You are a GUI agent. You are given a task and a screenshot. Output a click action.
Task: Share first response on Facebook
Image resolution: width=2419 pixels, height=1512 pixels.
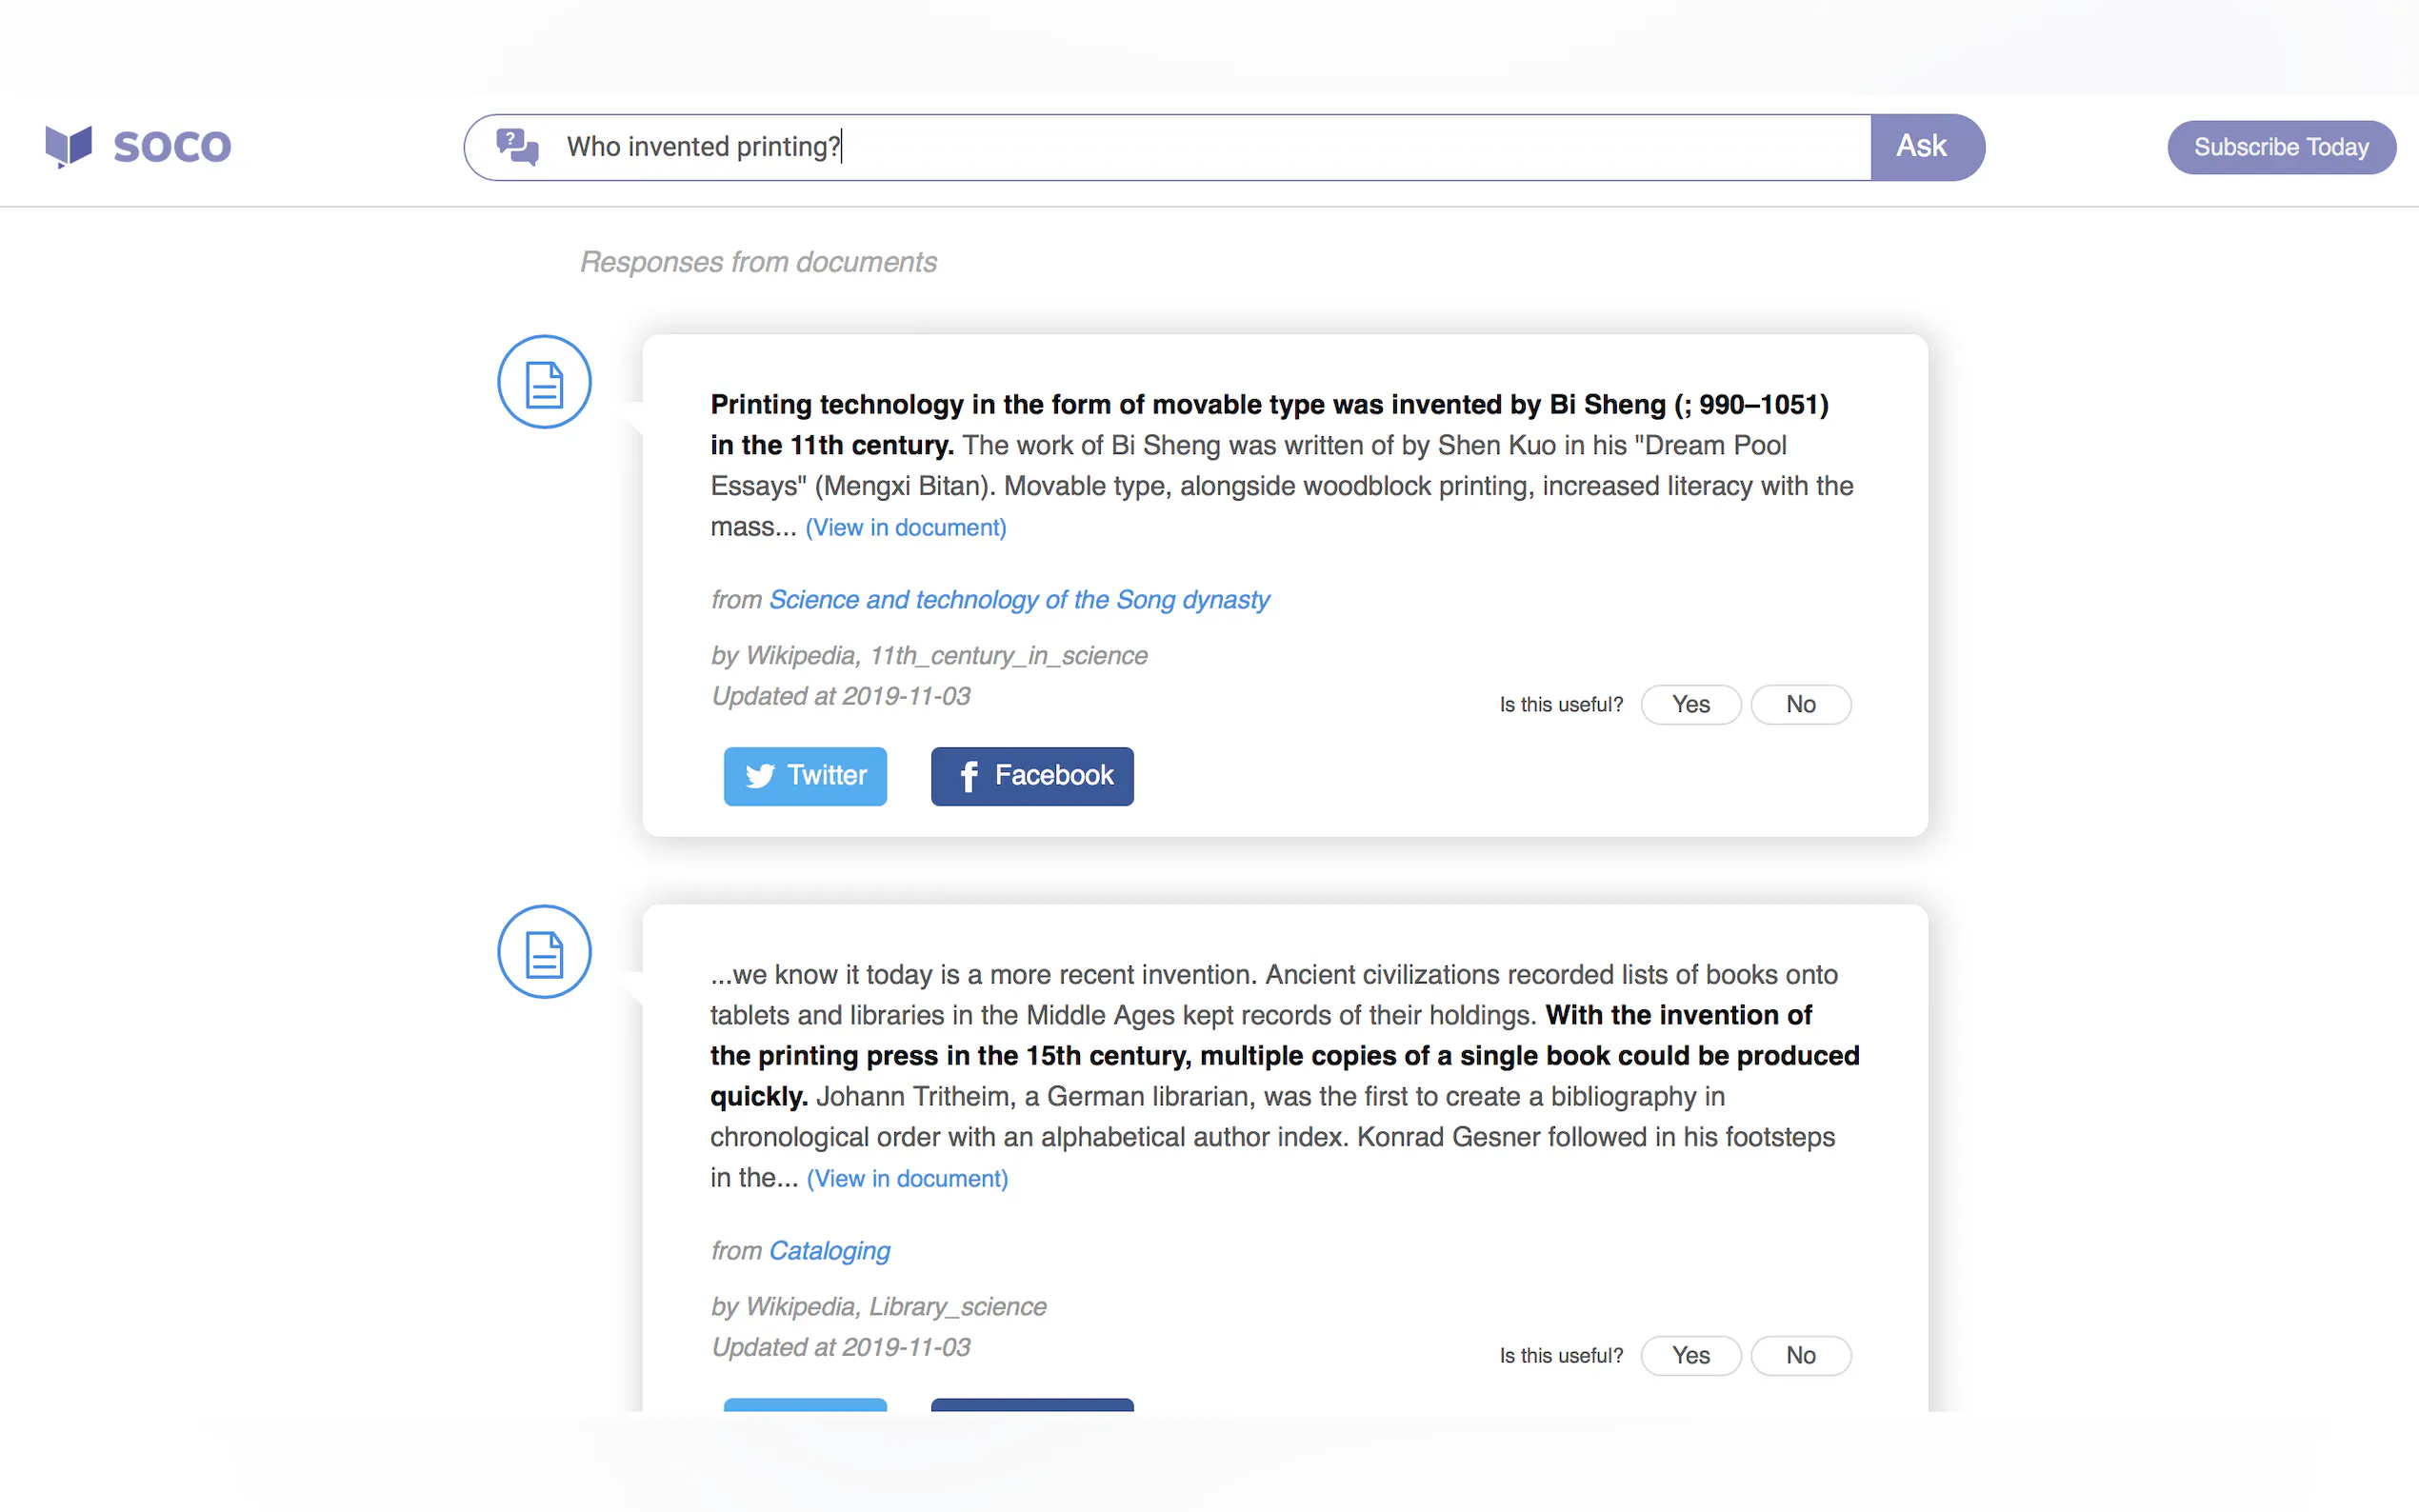click(1032, 776)
